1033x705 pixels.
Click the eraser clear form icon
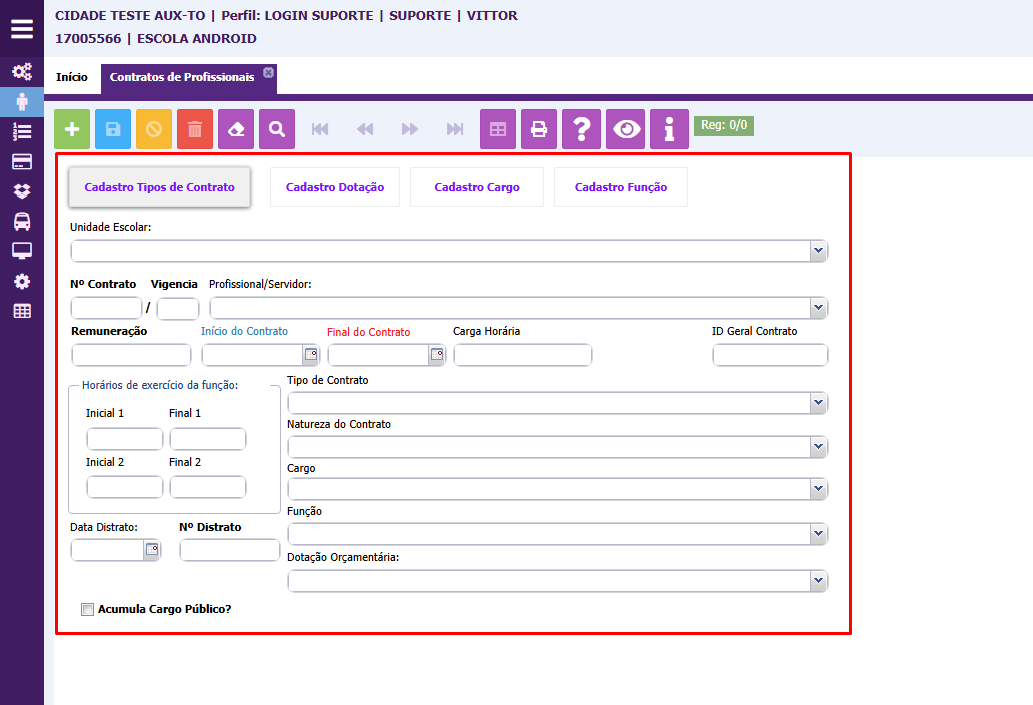click(x=236, y=129)
